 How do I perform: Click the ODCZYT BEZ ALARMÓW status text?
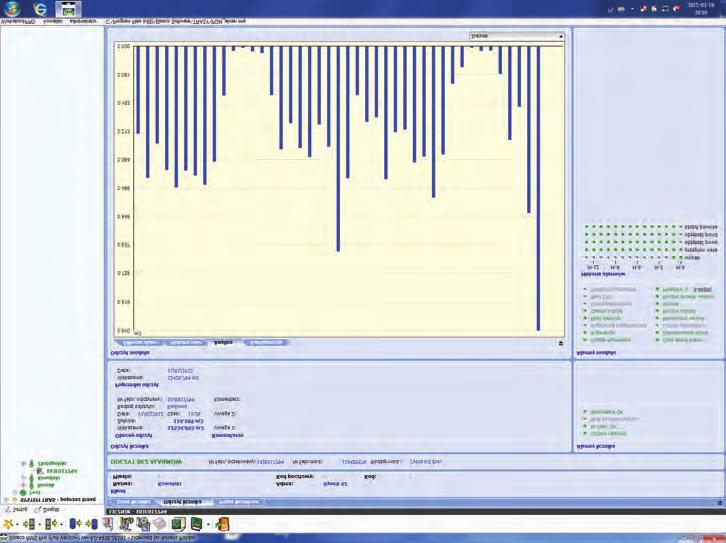(146, 462)
